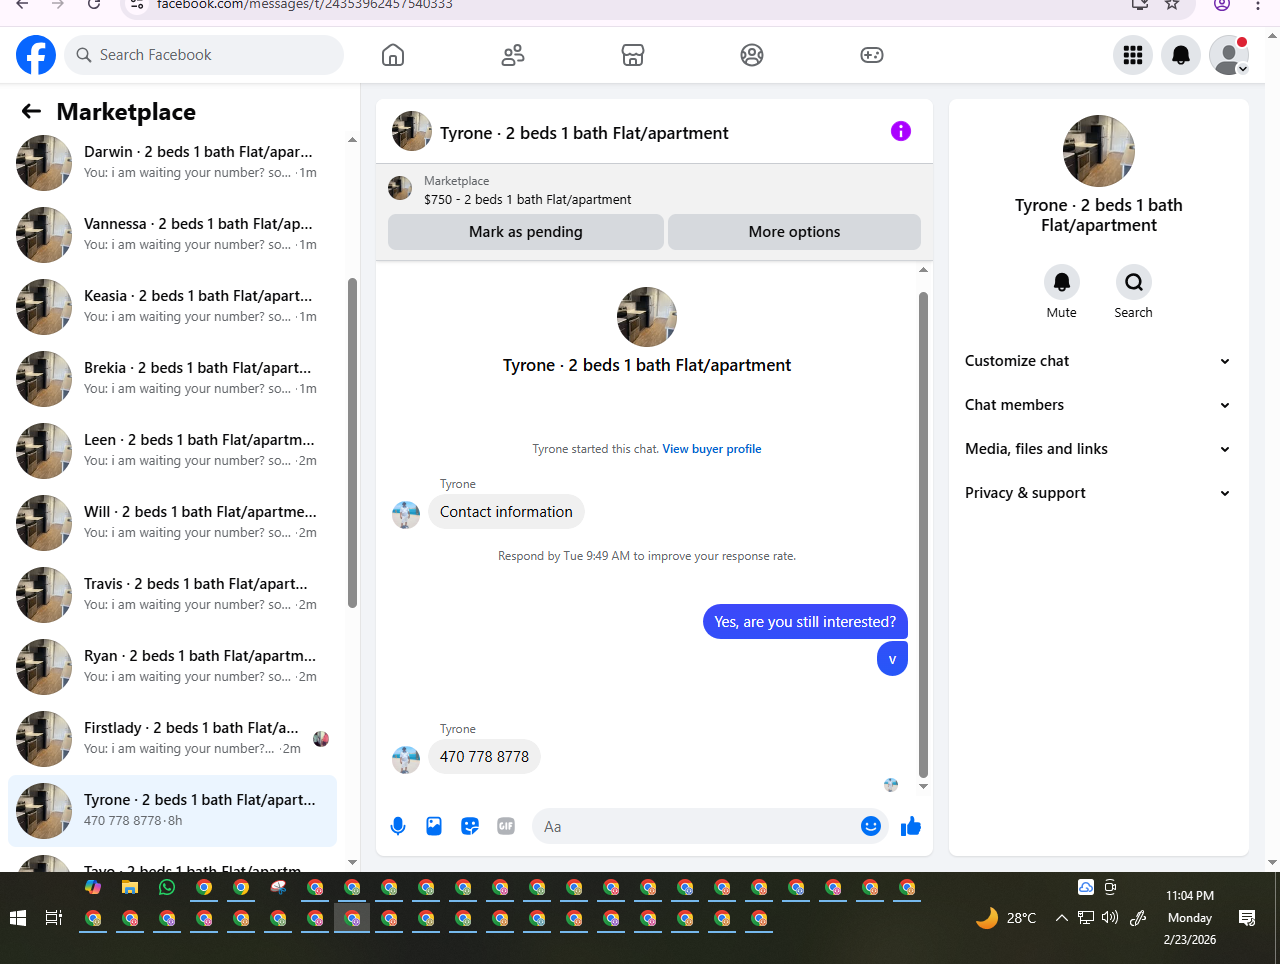Mute this chat with the bell icon
1280x964 pixels.
1062,282
